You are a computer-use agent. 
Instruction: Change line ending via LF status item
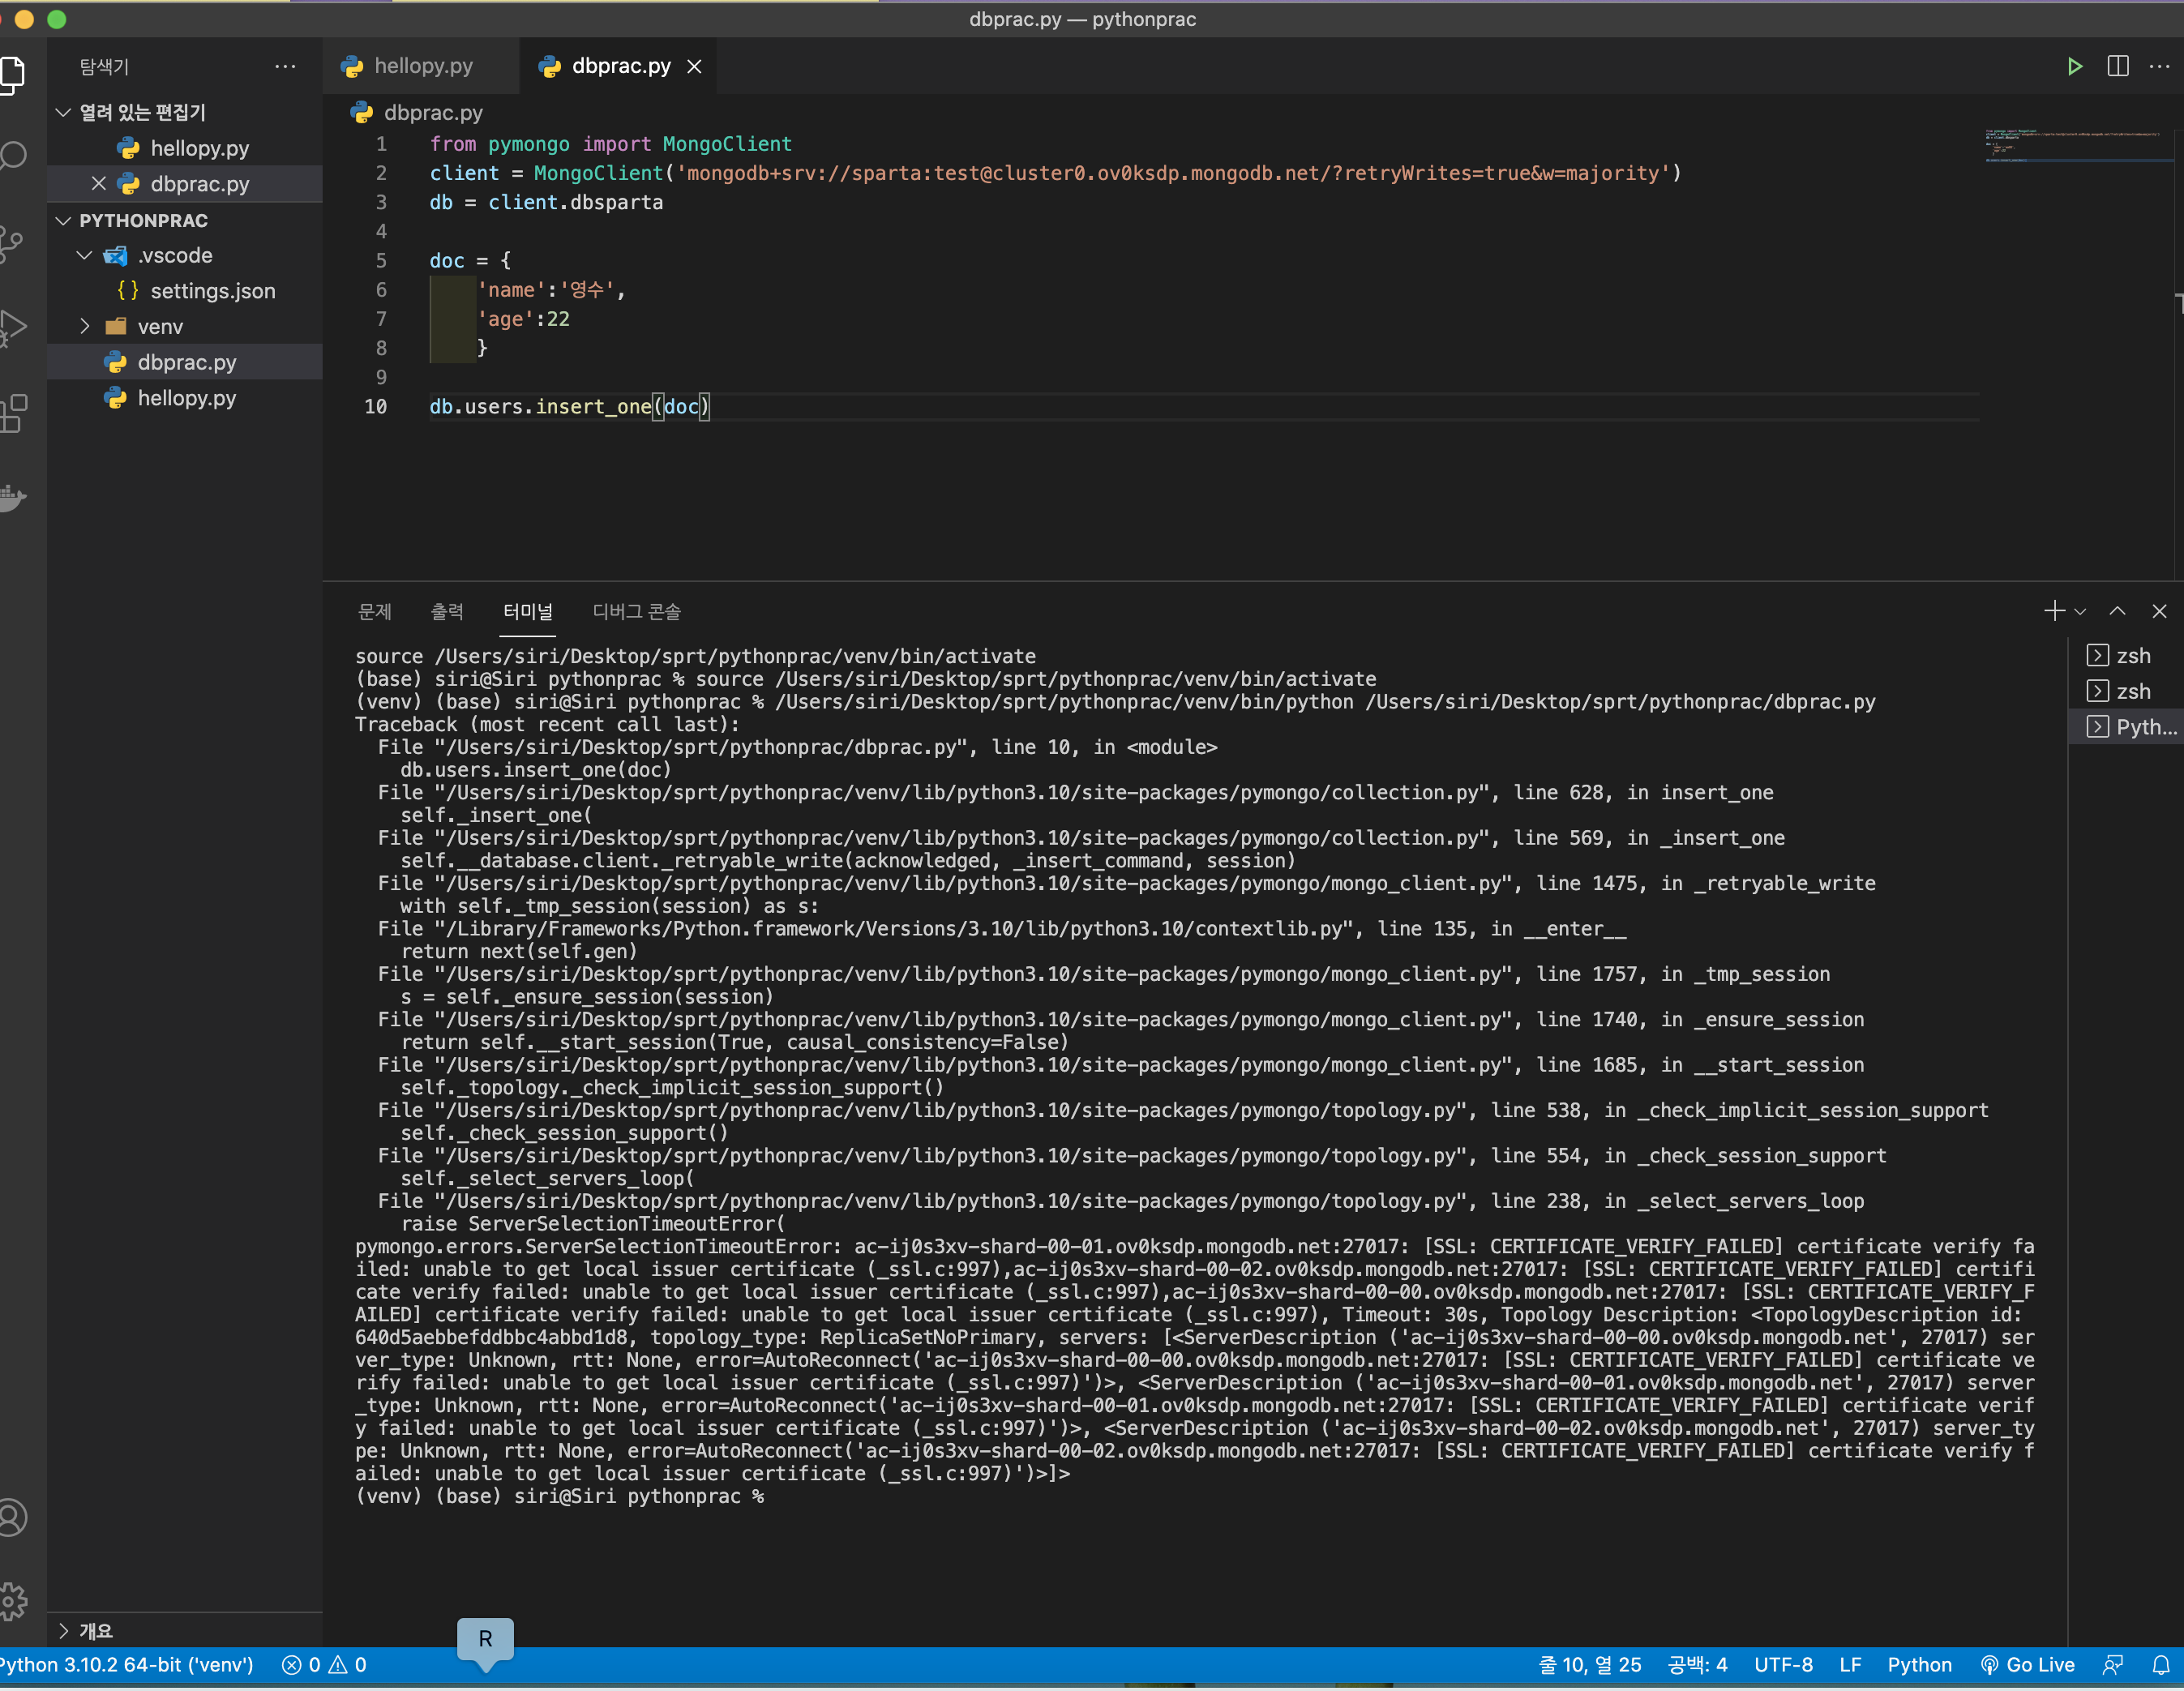1850,1666
